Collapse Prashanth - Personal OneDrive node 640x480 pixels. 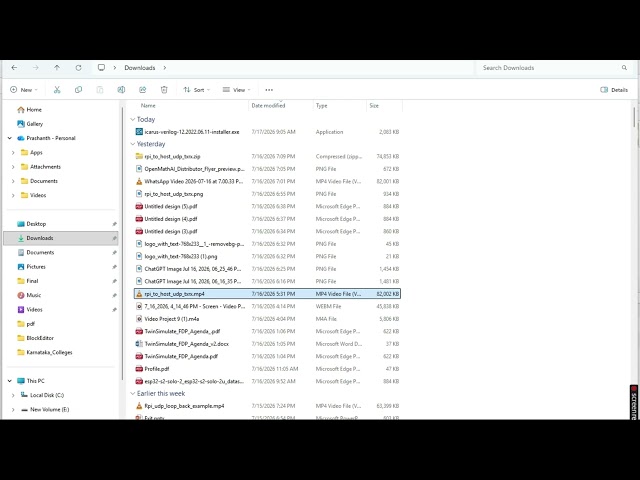click(9, 138)
